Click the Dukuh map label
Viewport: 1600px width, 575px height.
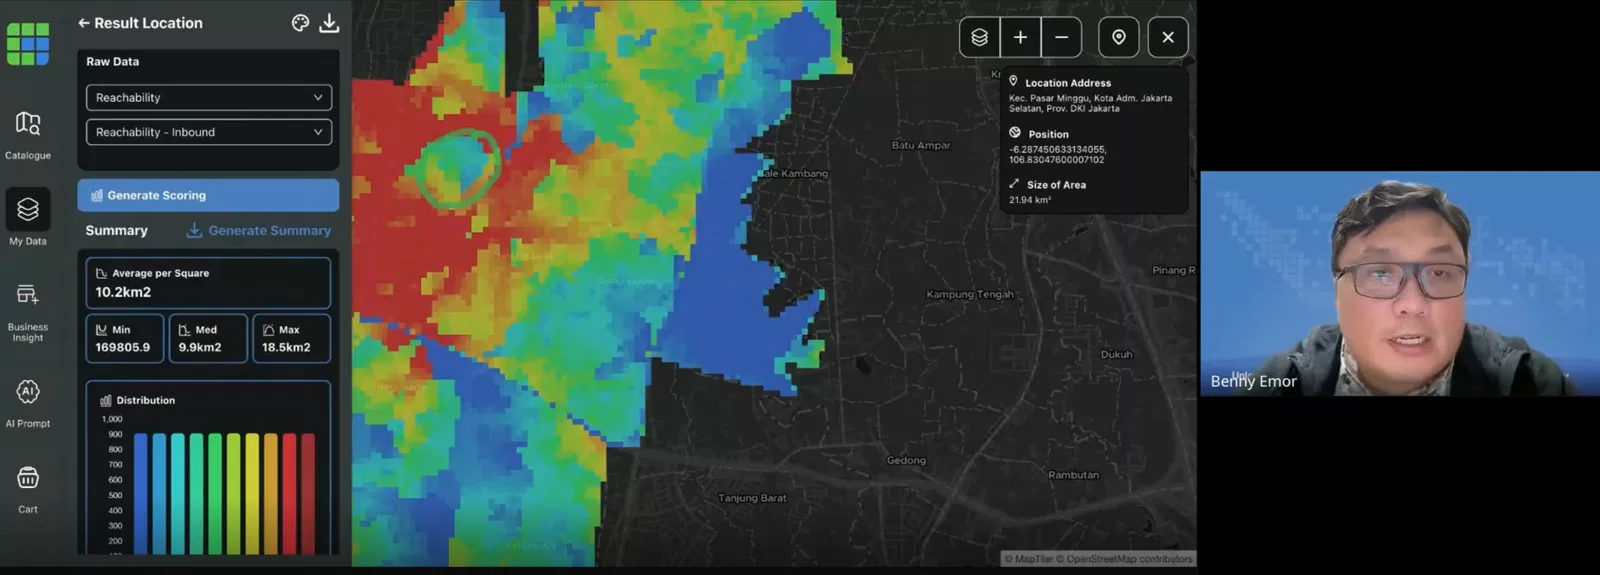pyautogui.click(x=1117, y=354)
